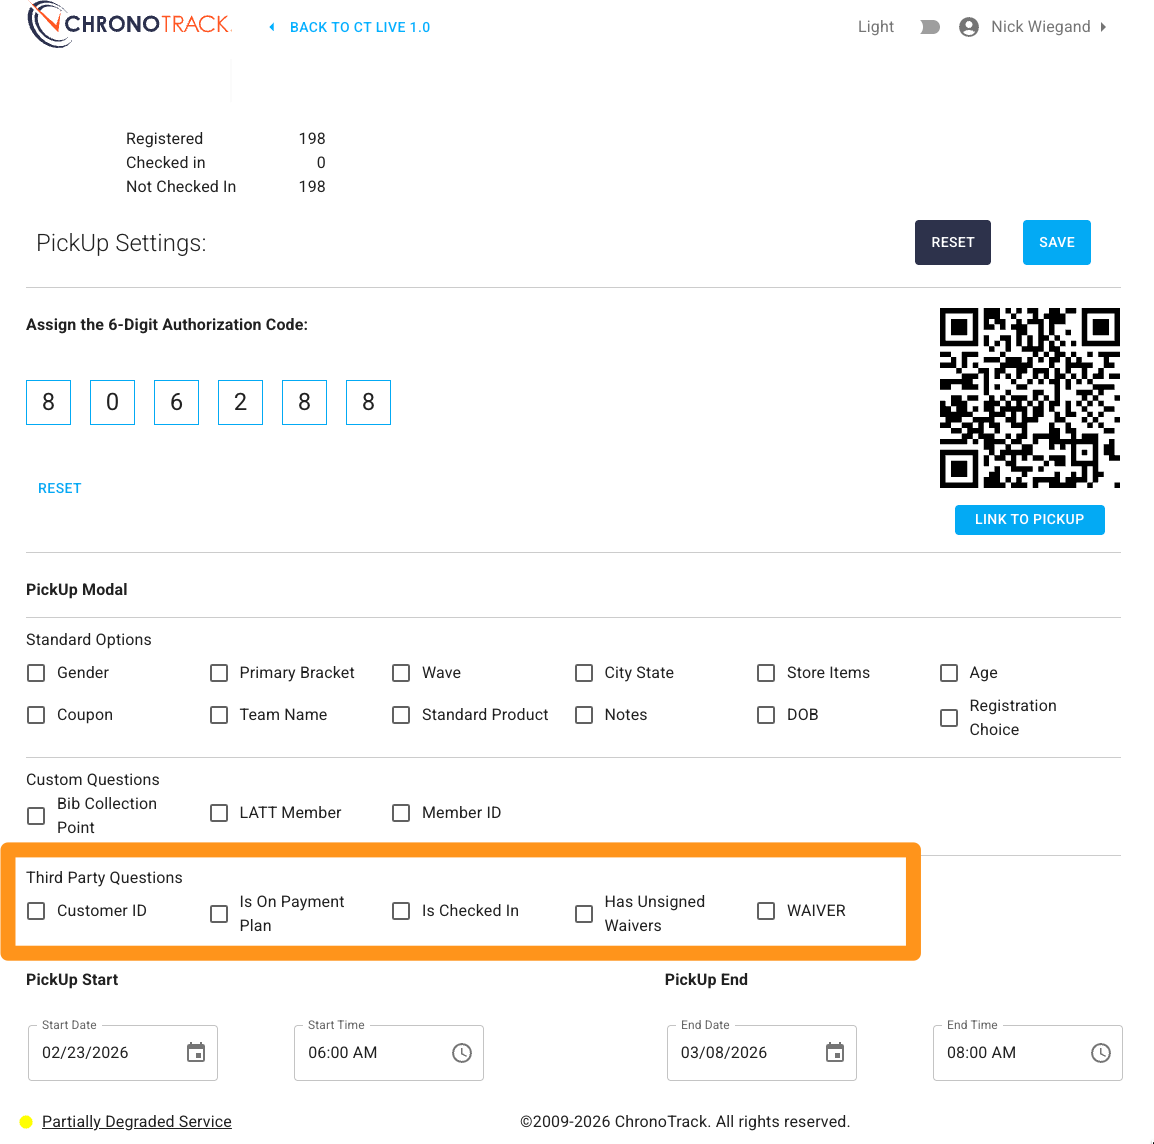Click the yellow service status indicator dot
This screenshot has width=1154, height=1144.
click(26, 1122)
